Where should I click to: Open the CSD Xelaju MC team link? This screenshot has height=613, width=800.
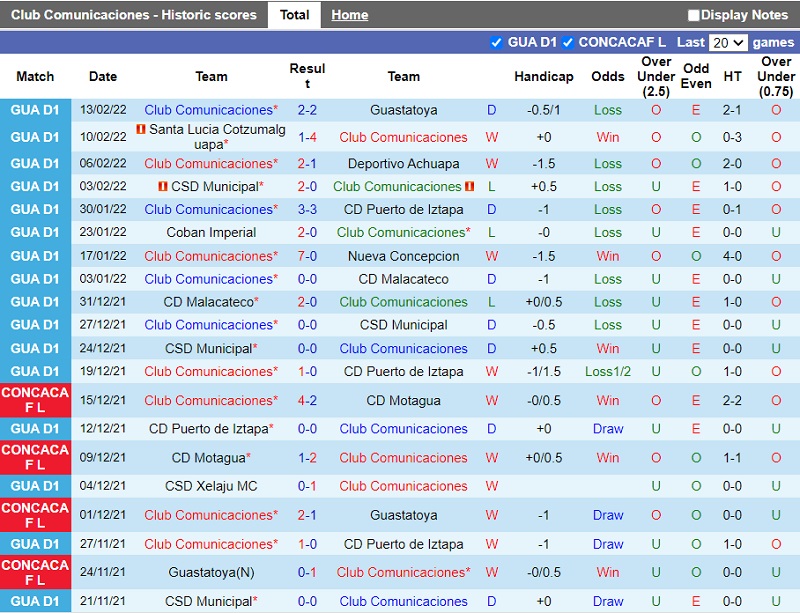tap(211, 487)
